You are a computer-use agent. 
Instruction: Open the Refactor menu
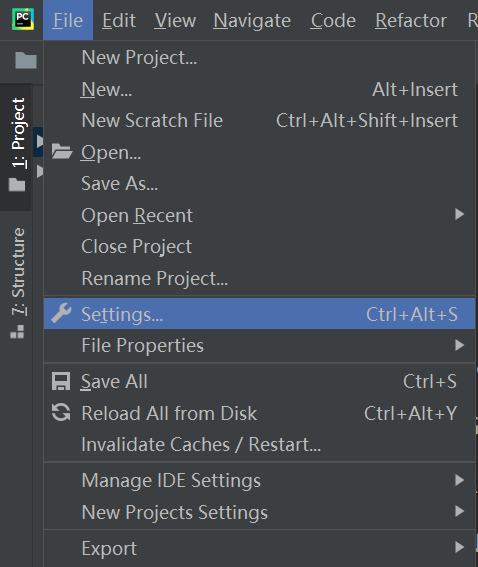(x=411, y=20)
